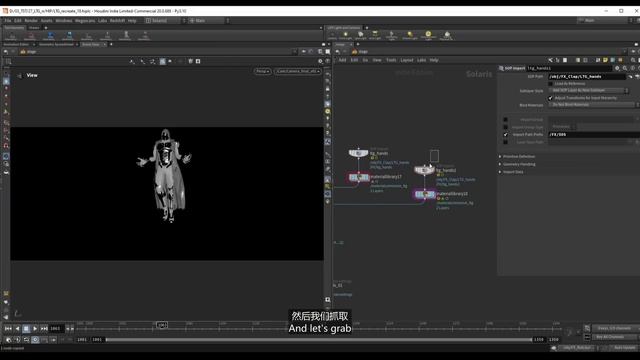This screenshot has width=640, height=360.
Task: Select the ltg_hands1 SOP Import node
Action: [424, 170]
